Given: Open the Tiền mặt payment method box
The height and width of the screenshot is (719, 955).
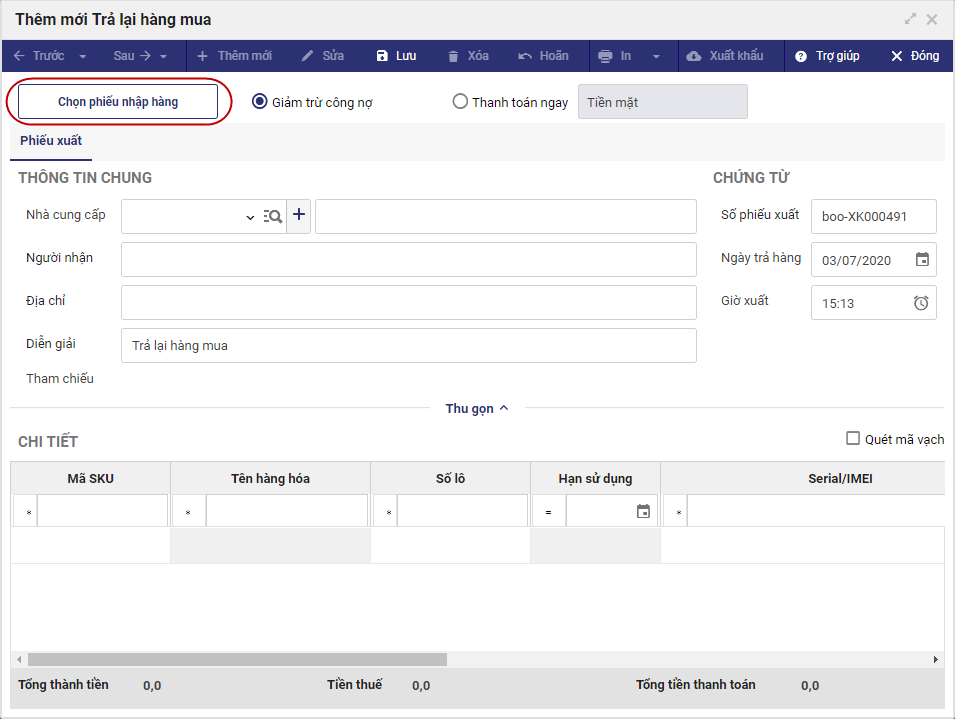Looking at the screenshot, I should (663, 102).
